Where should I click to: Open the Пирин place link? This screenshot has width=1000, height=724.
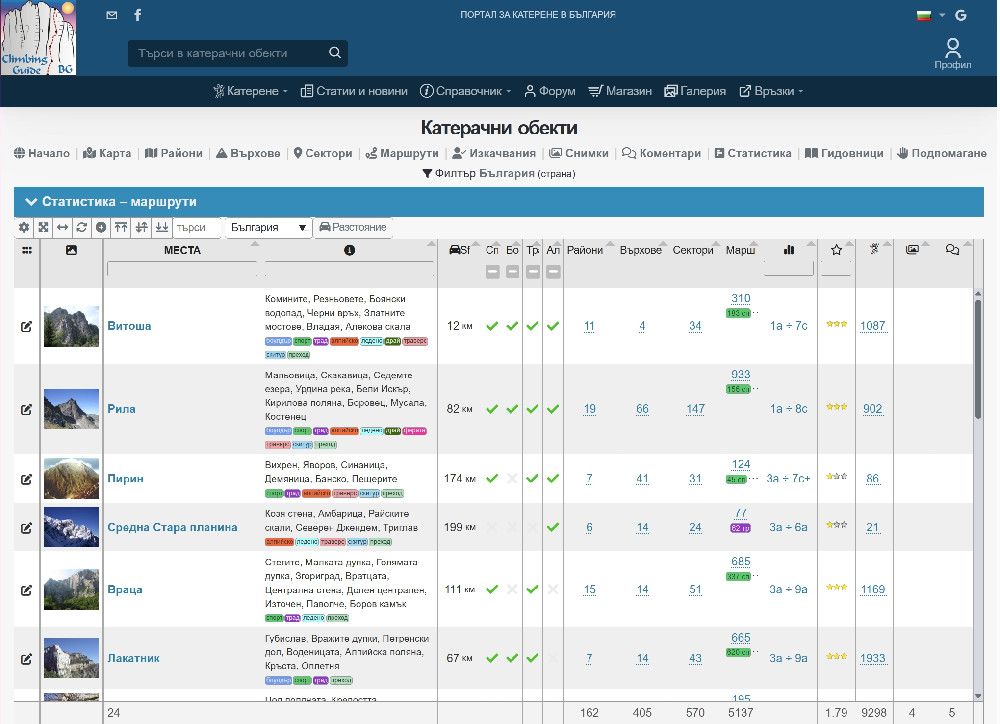(x=125, y=479)
